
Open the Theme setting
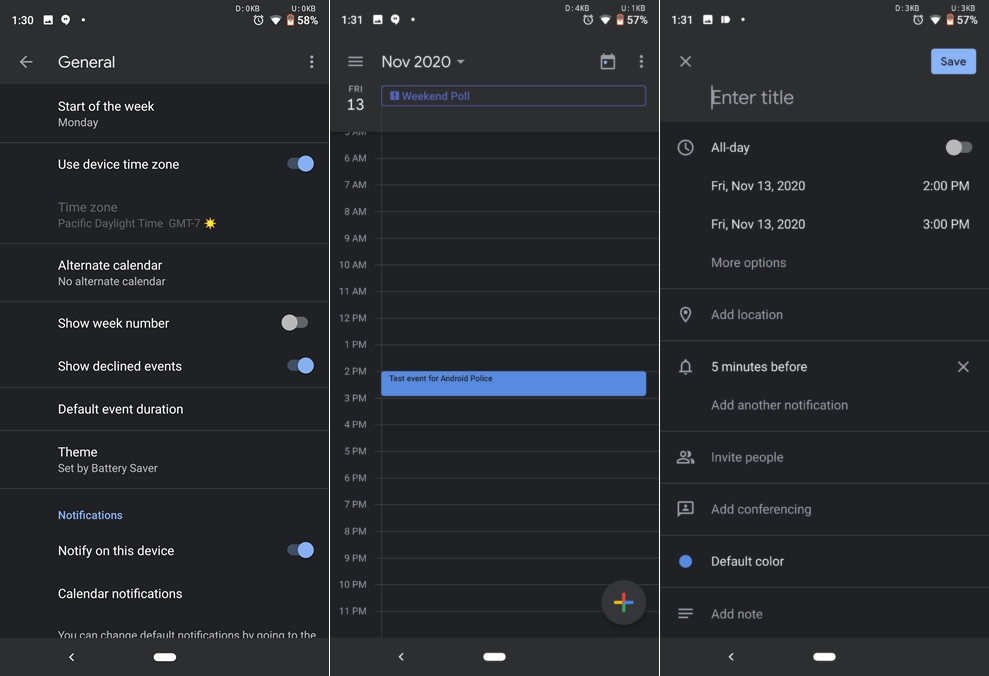click(x=107, y=459)
